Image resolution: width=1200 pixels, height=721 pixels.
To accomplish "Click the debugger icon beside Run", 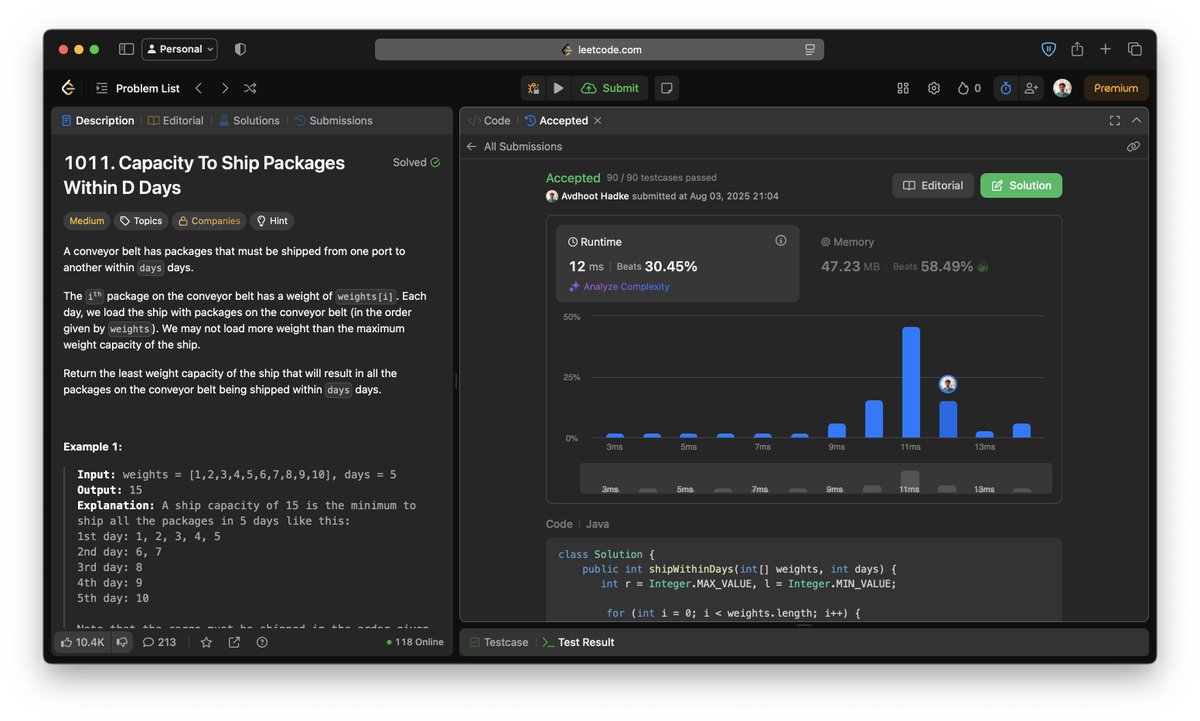I will pos(533,88).
